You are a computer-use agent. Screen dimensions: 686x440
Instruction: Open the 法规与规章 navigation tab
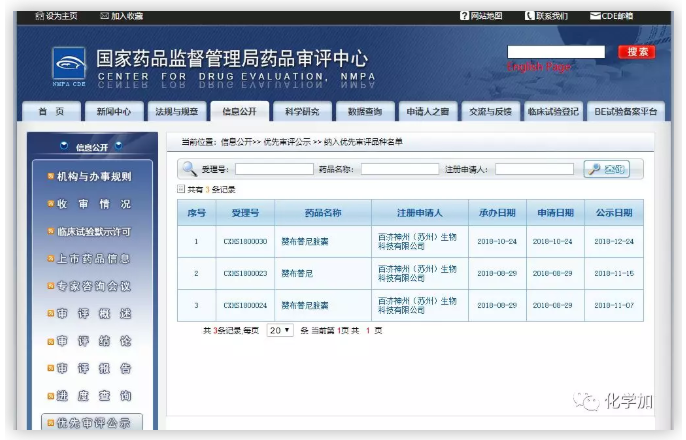(176, 112)
